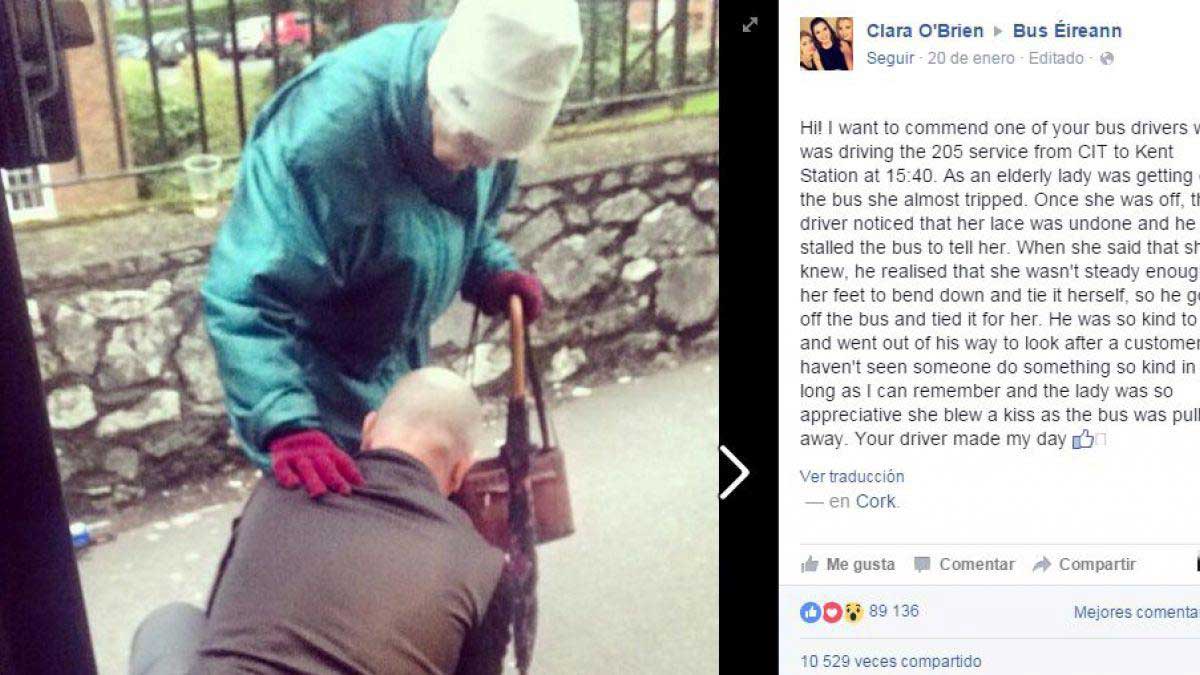View the Editado edit history
The width and height of the screenshot is (1200, 675).
point(1057,58)
